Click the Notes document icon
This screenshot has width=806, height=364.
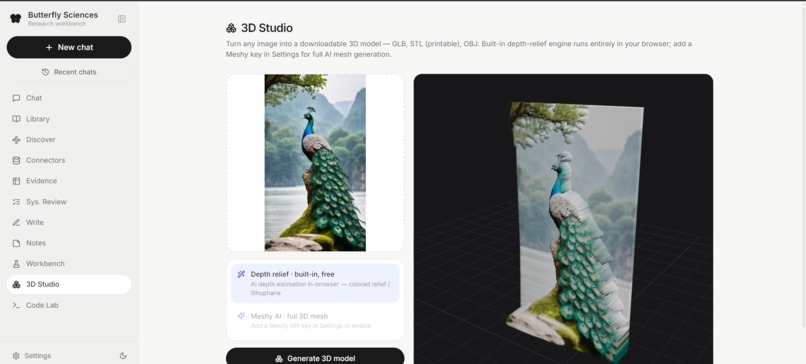16,243
